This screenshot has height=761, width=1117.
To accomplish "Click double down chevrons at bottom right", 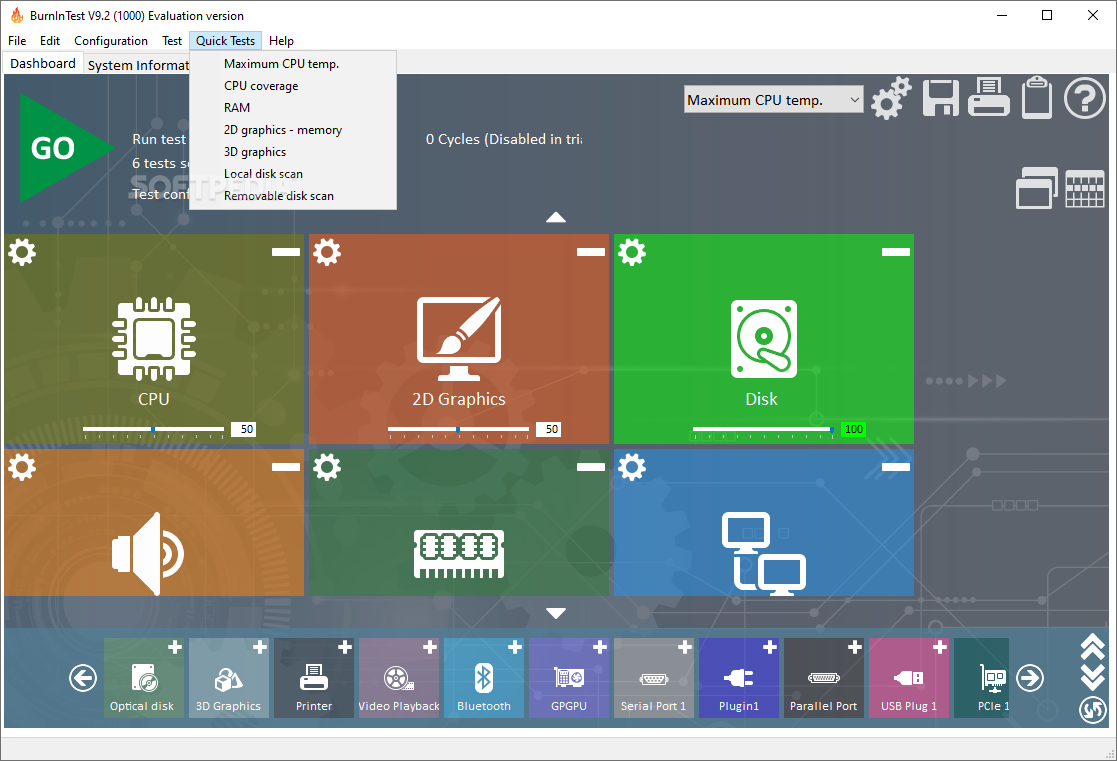I will pyautogui.click(x=1092, y=678).
